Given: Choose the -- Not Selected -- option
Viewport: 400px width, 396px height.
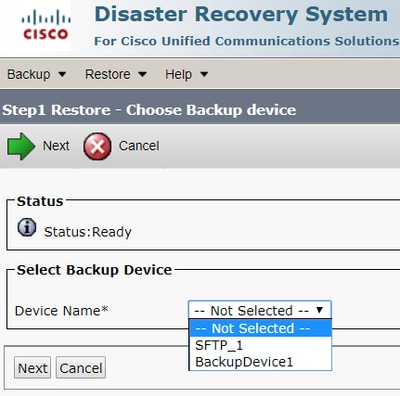Looking at the screenshot, I should point(261,328).
